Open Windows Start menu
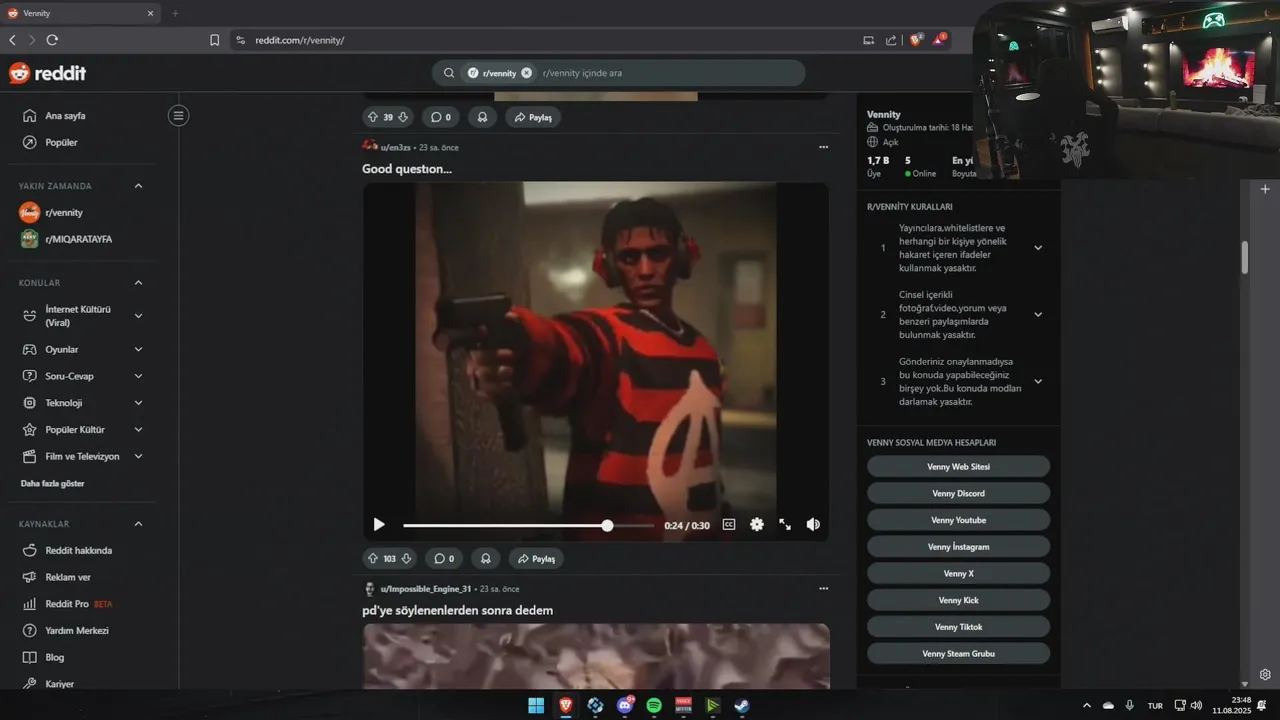1280x720 pixels. click(x=536, y=705)
